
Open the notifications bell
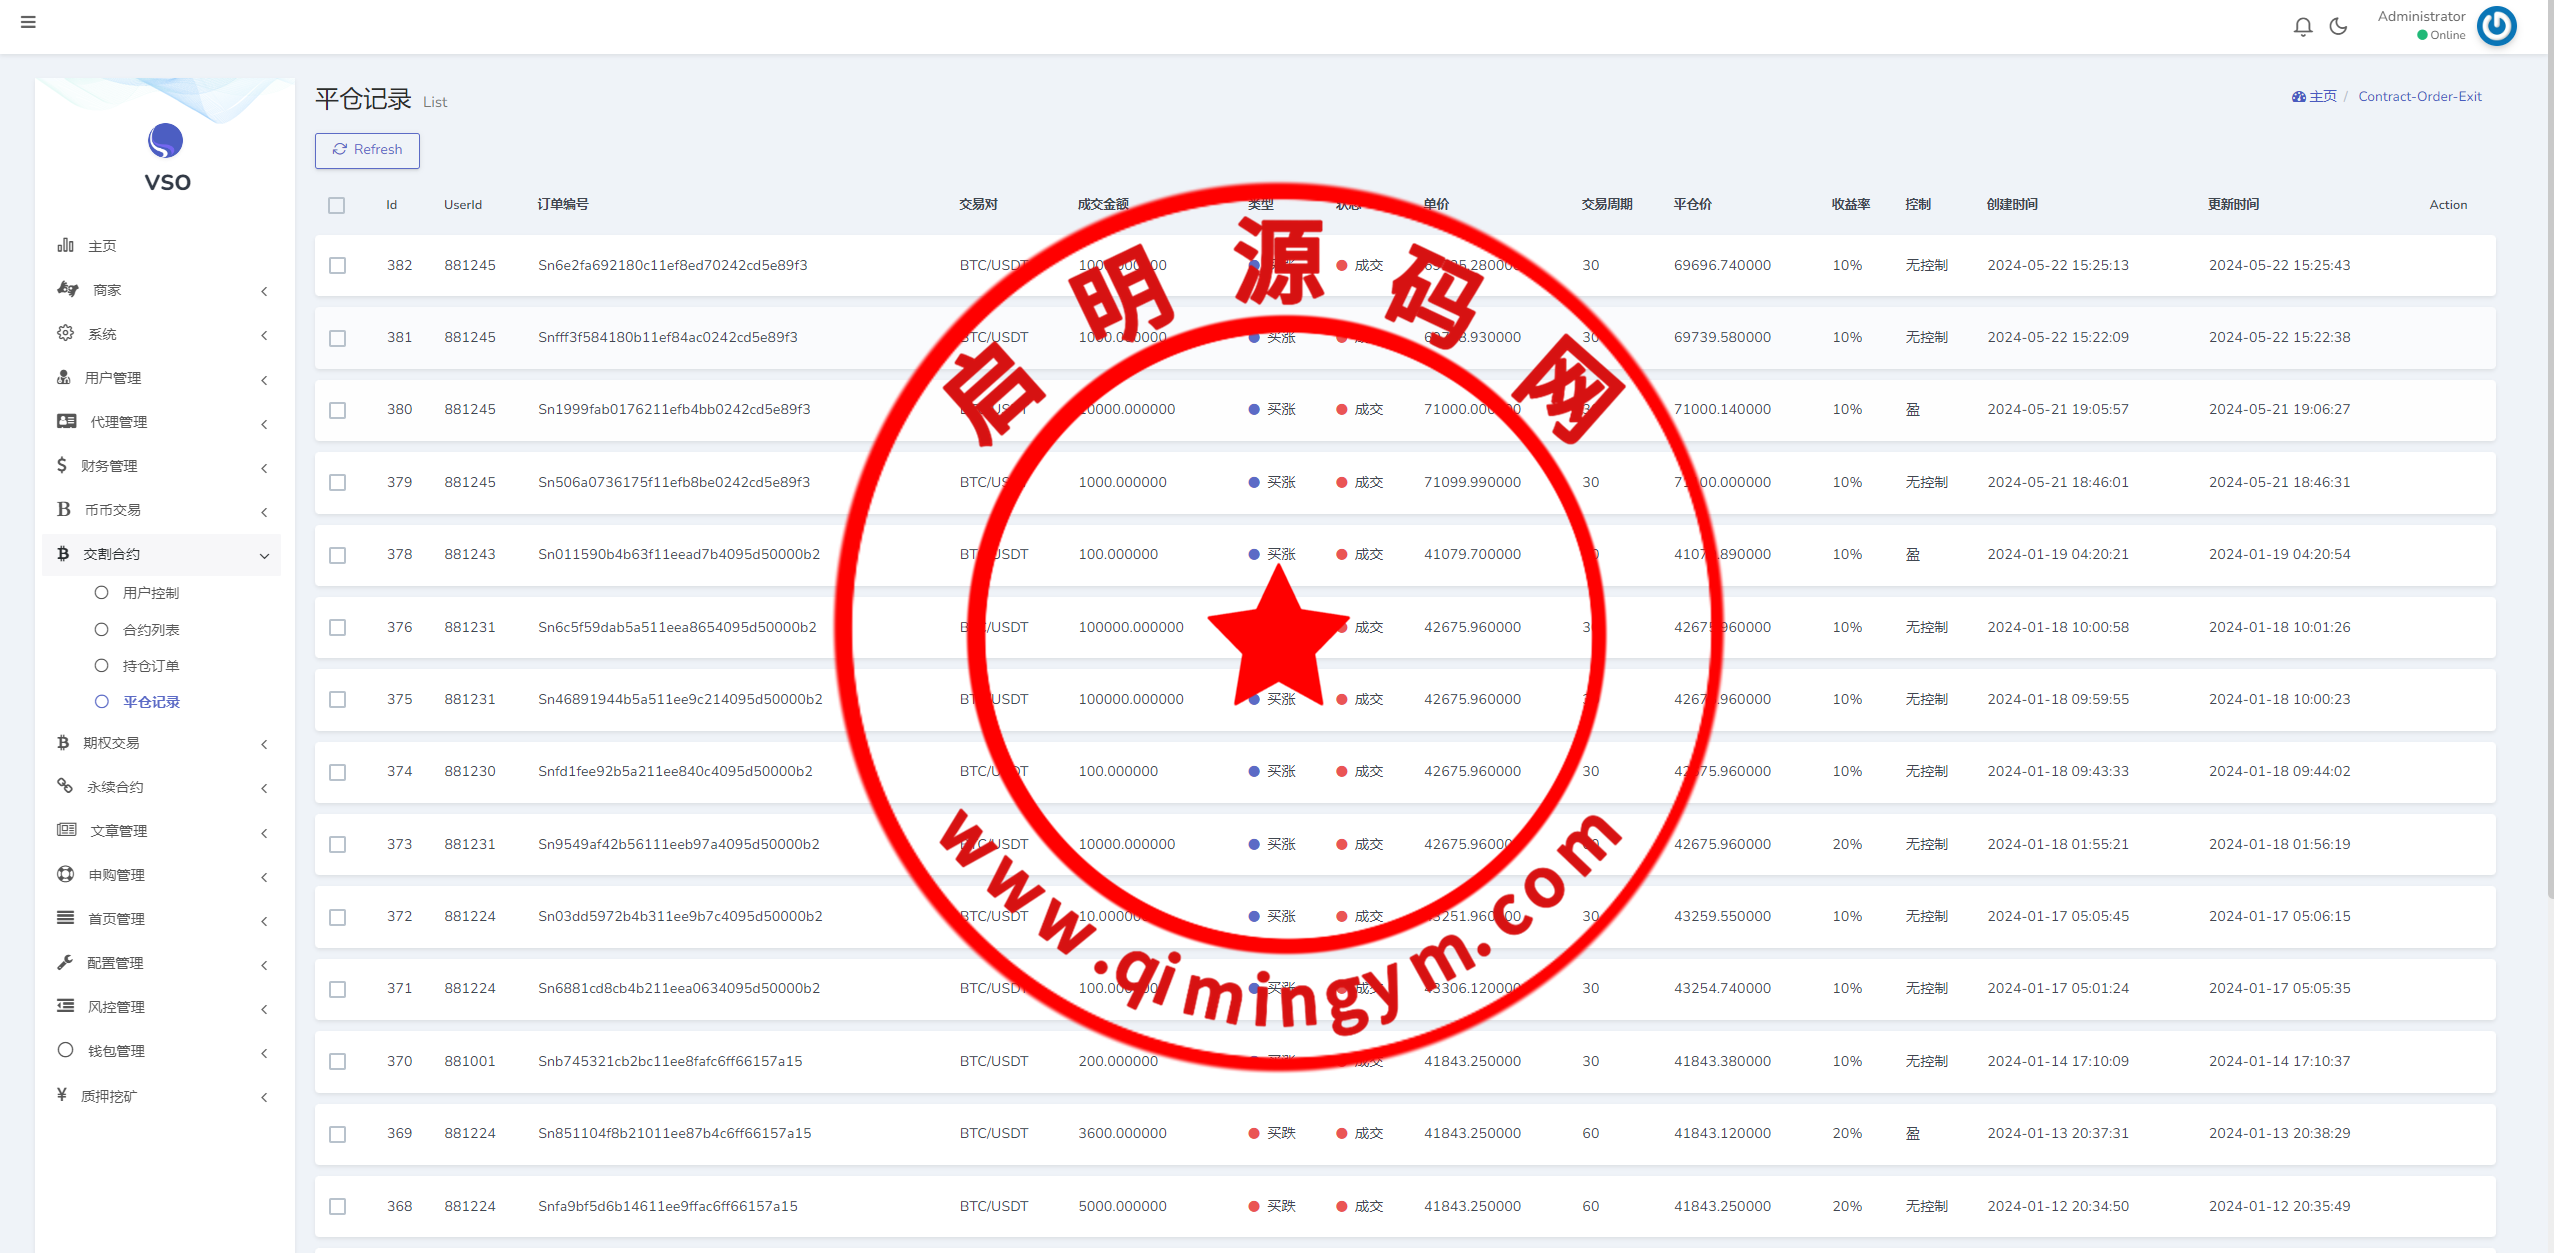click(x=2302, y=27)
